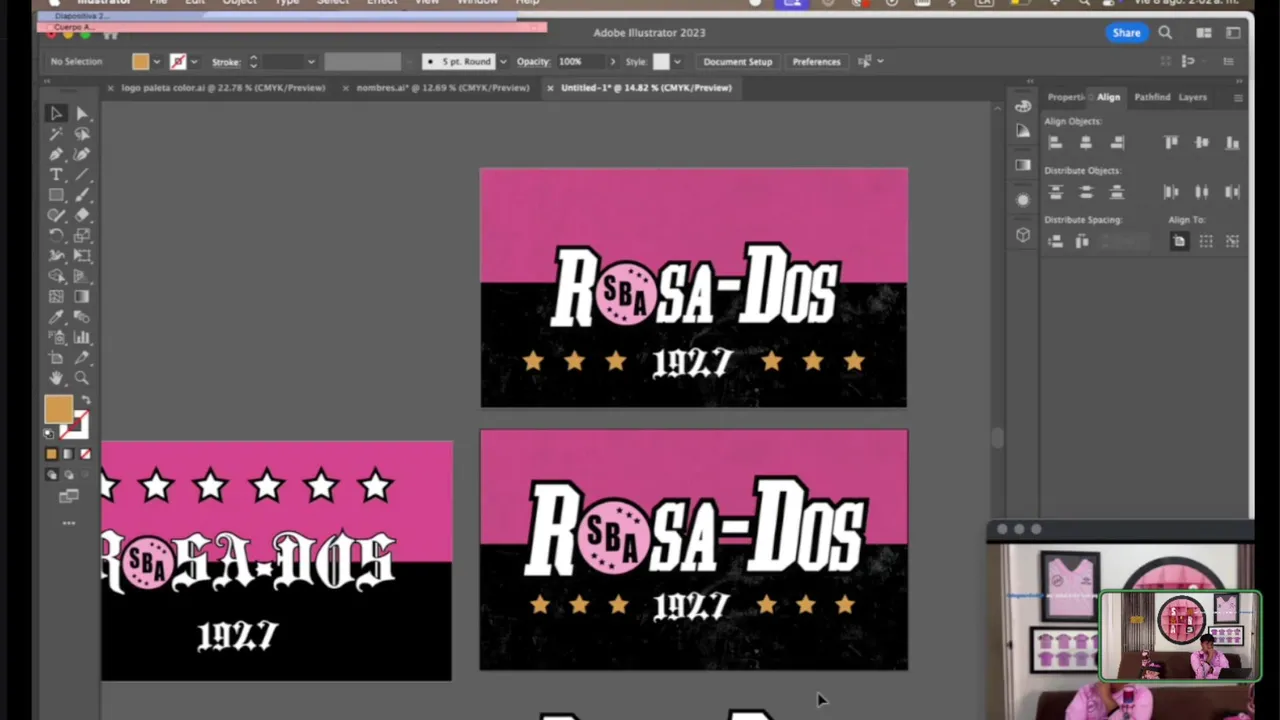Select the Direct Selection tool

click(82, 114)
